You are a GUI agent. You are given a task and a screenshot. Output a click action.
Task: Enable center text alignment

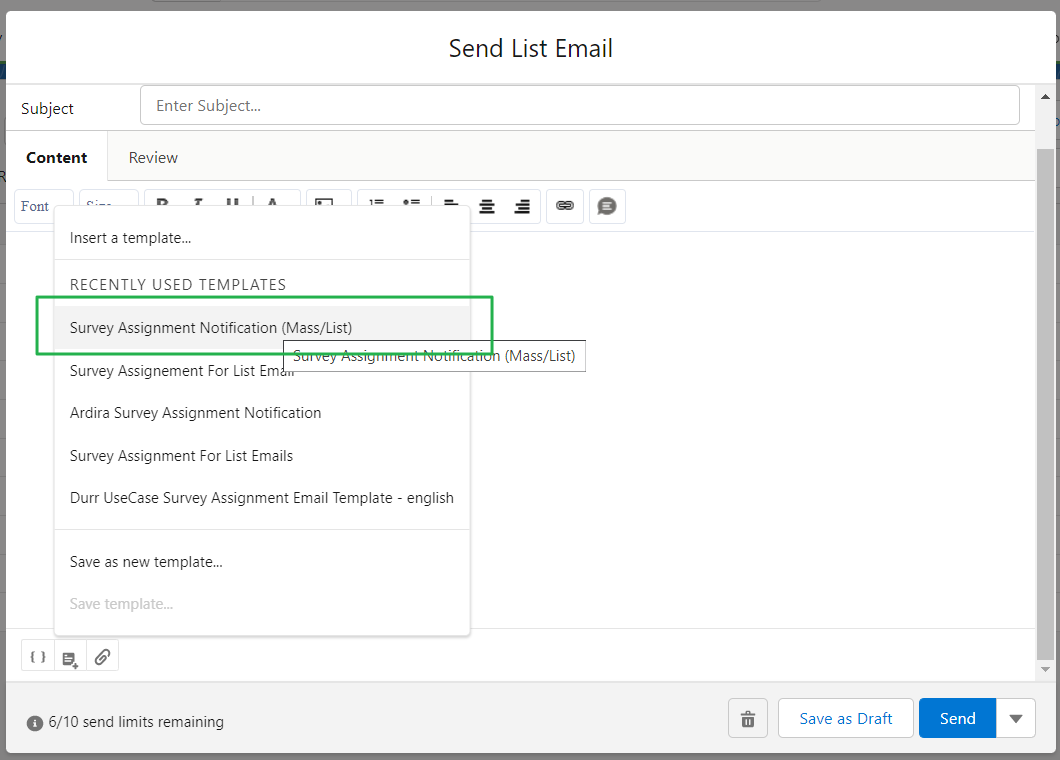pos(486,206)
